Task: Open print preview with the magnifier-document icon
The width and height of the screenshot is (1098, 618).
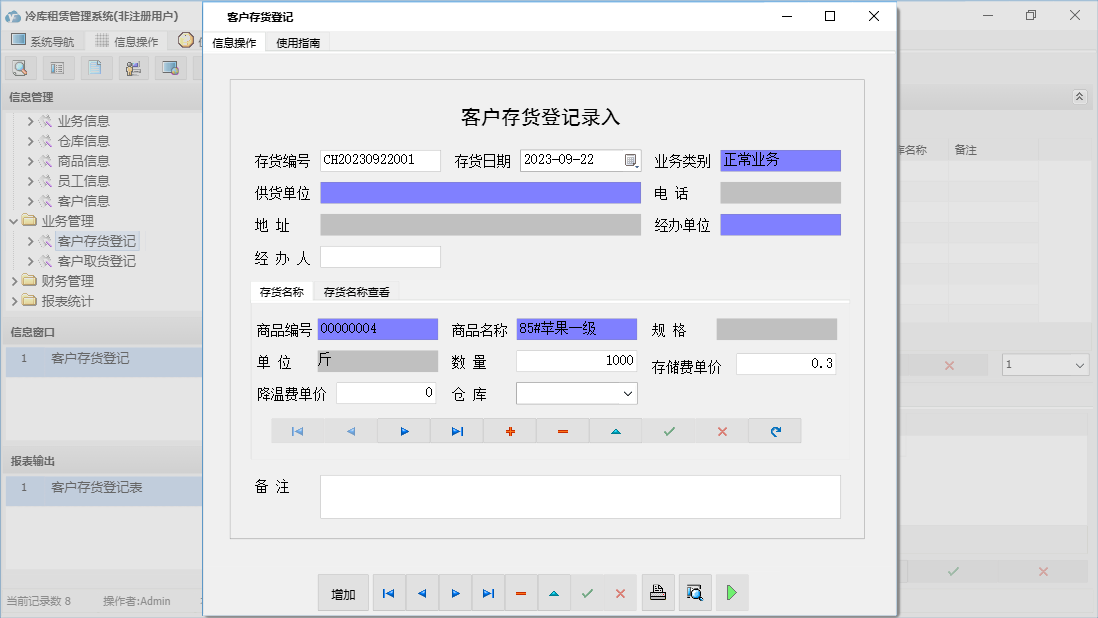Action: (x=694, y=592)
